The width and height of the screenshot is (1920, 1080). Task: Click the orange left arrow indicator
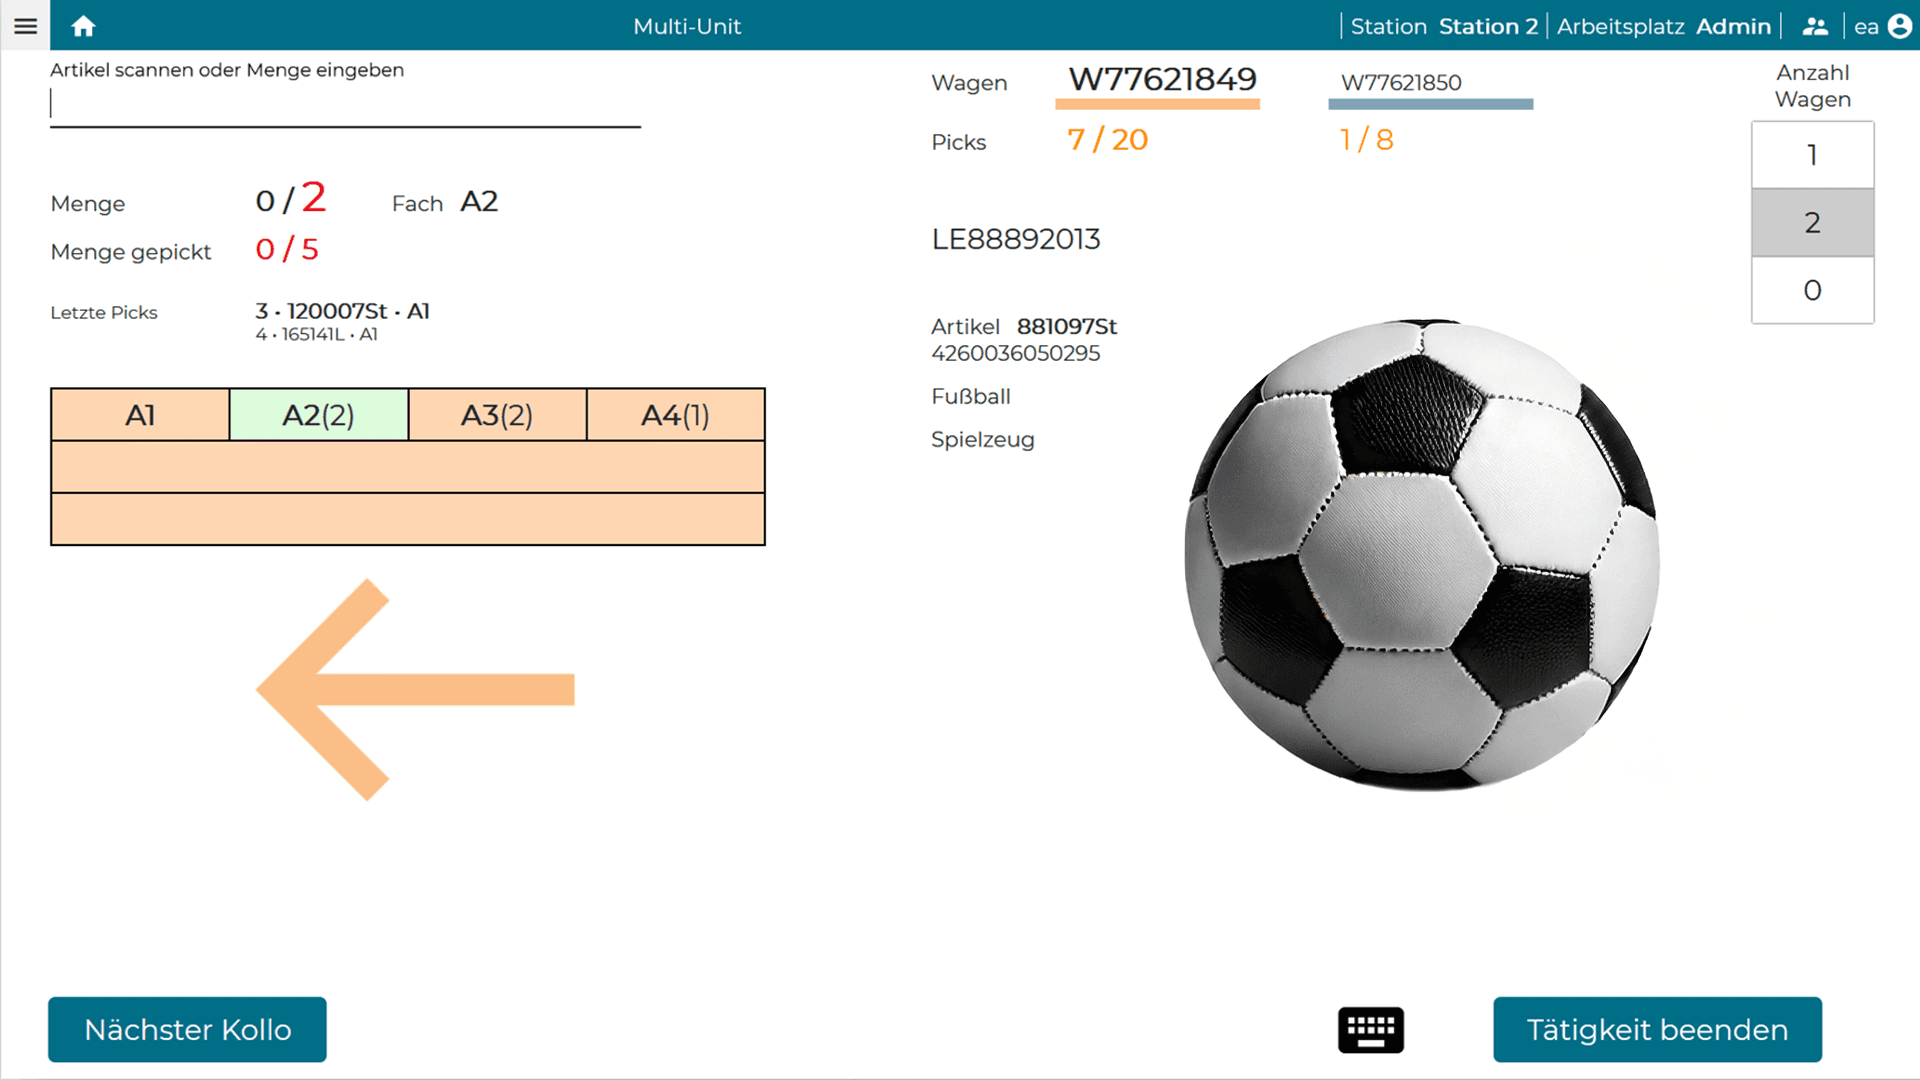click(x=415, y=690)
